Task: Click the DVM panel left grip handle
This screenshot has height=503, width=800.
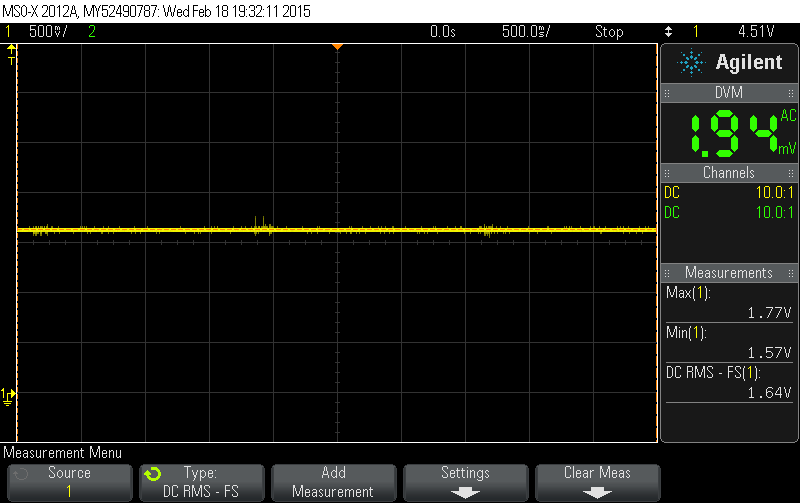Action: tap(667, 93)
